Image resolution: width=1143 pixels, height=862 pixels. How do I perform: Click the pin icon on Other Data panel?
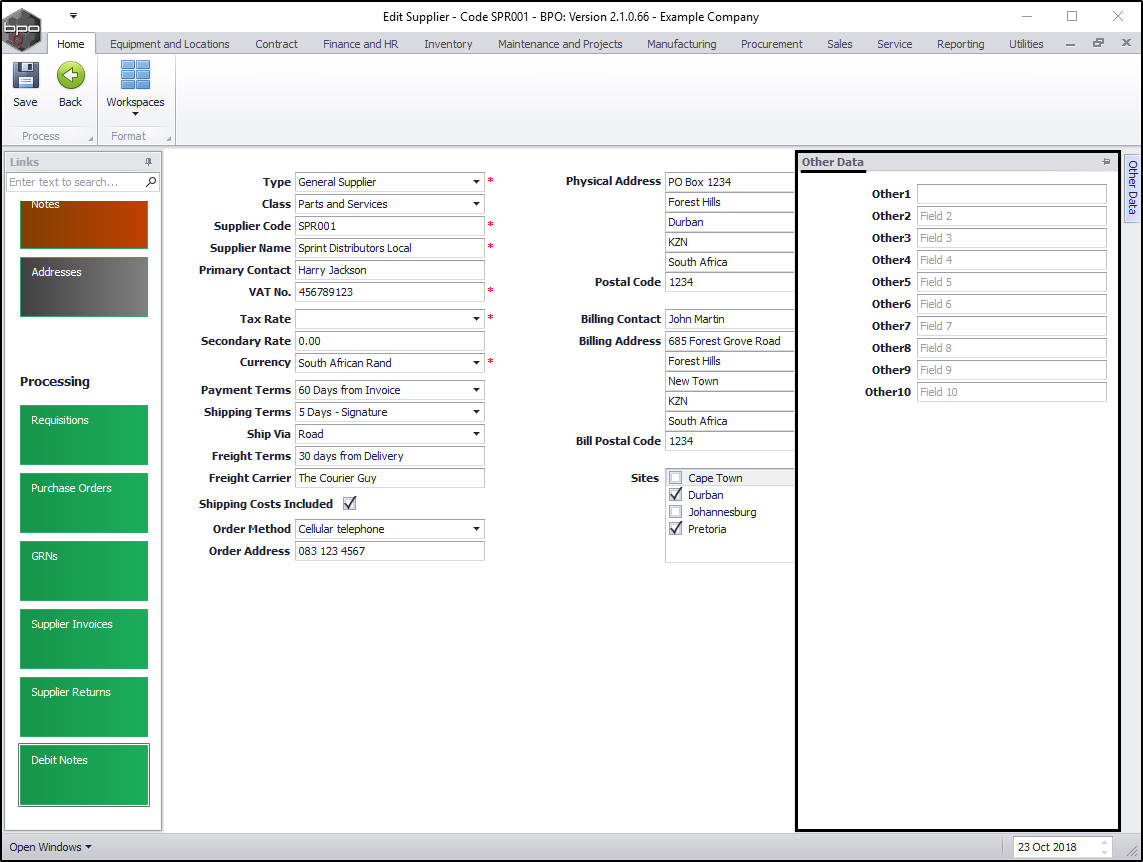1106,162
